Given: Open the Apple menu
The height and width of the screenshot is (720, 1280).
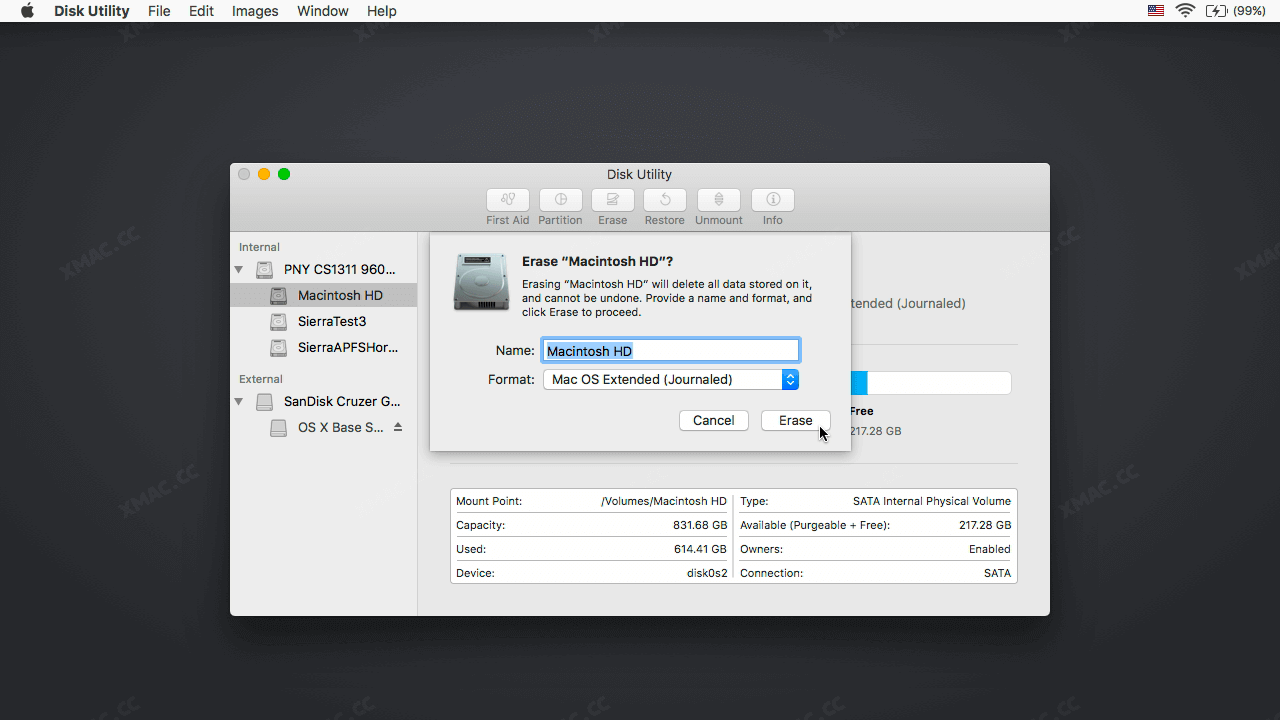Looking at the screenshot, I should pos(24,11).
